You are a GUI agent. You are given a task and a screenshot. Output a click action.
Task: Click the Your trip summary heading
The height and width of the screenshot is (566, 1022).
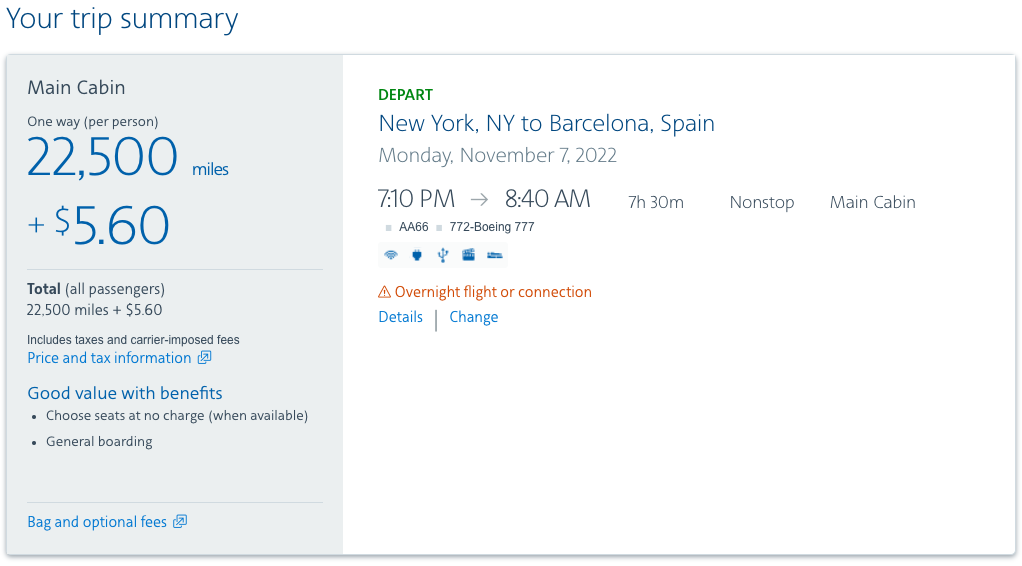click(122, 19)
